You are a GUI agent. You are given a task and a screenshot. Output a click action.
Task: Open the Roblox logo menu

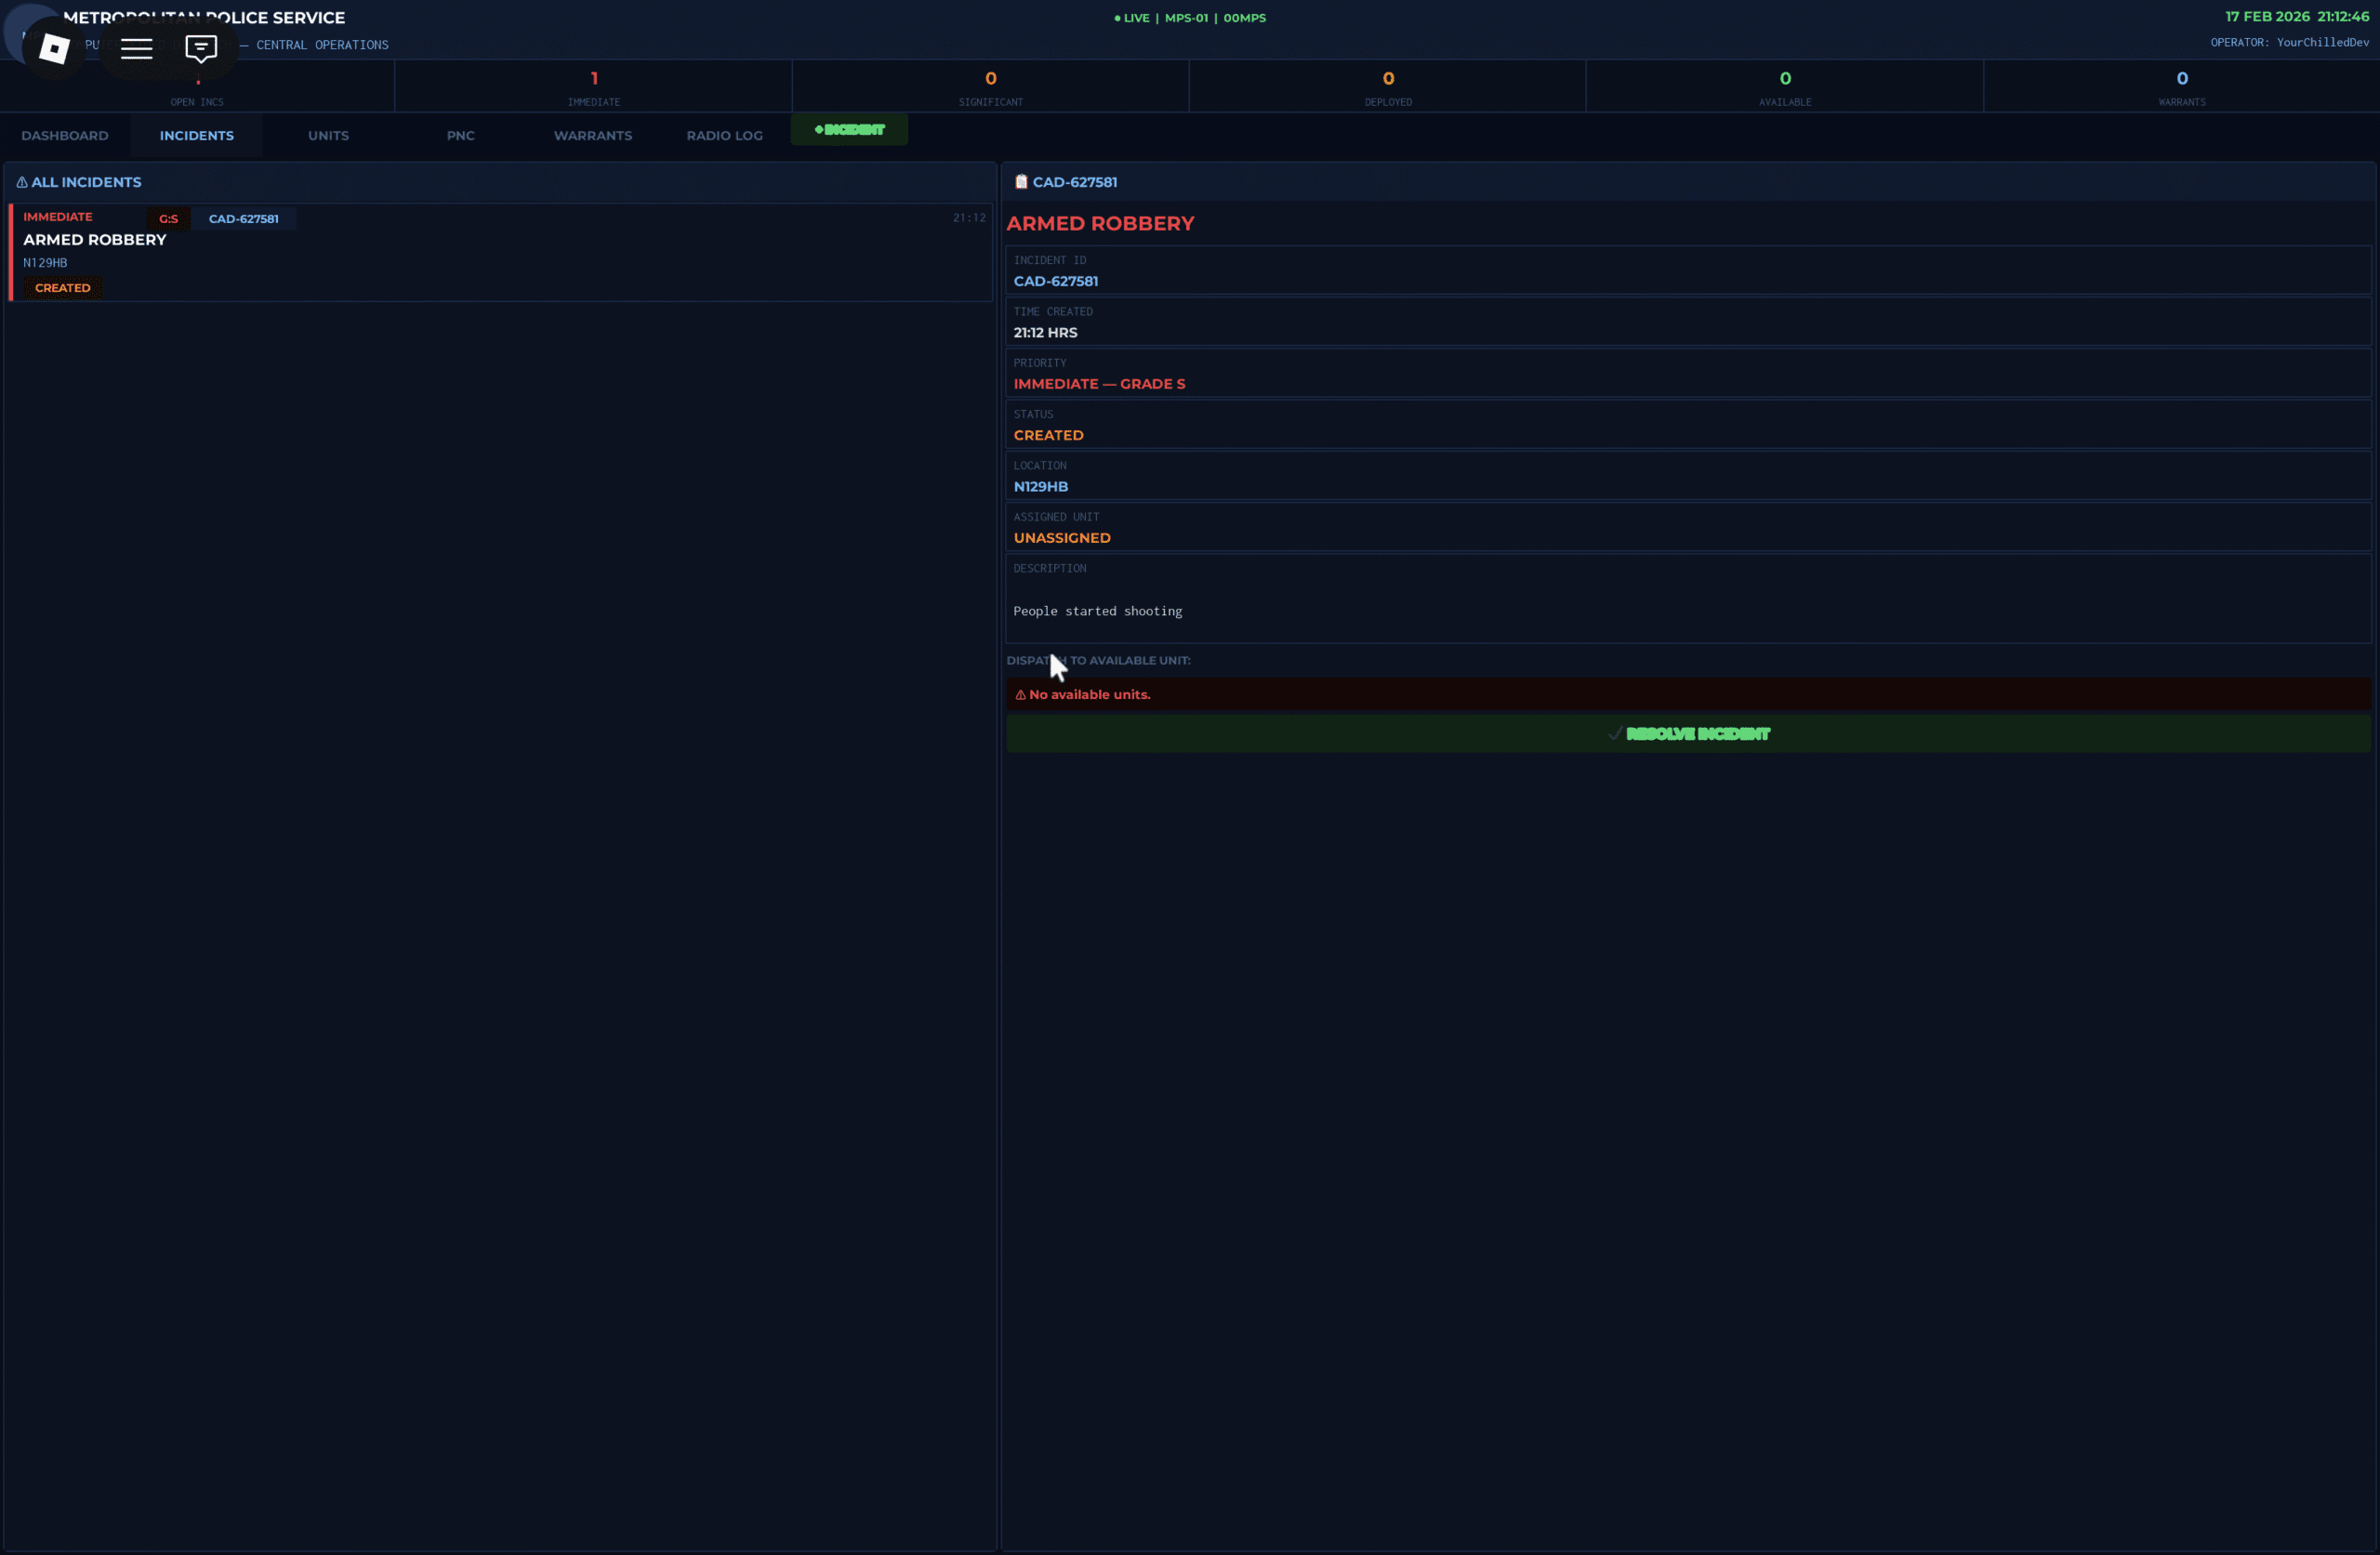54,48
